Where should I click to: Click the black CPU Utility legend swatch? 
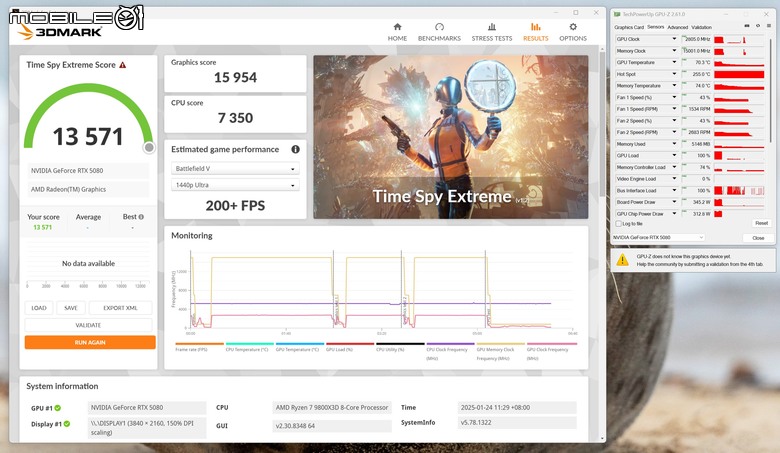[400, 344]
